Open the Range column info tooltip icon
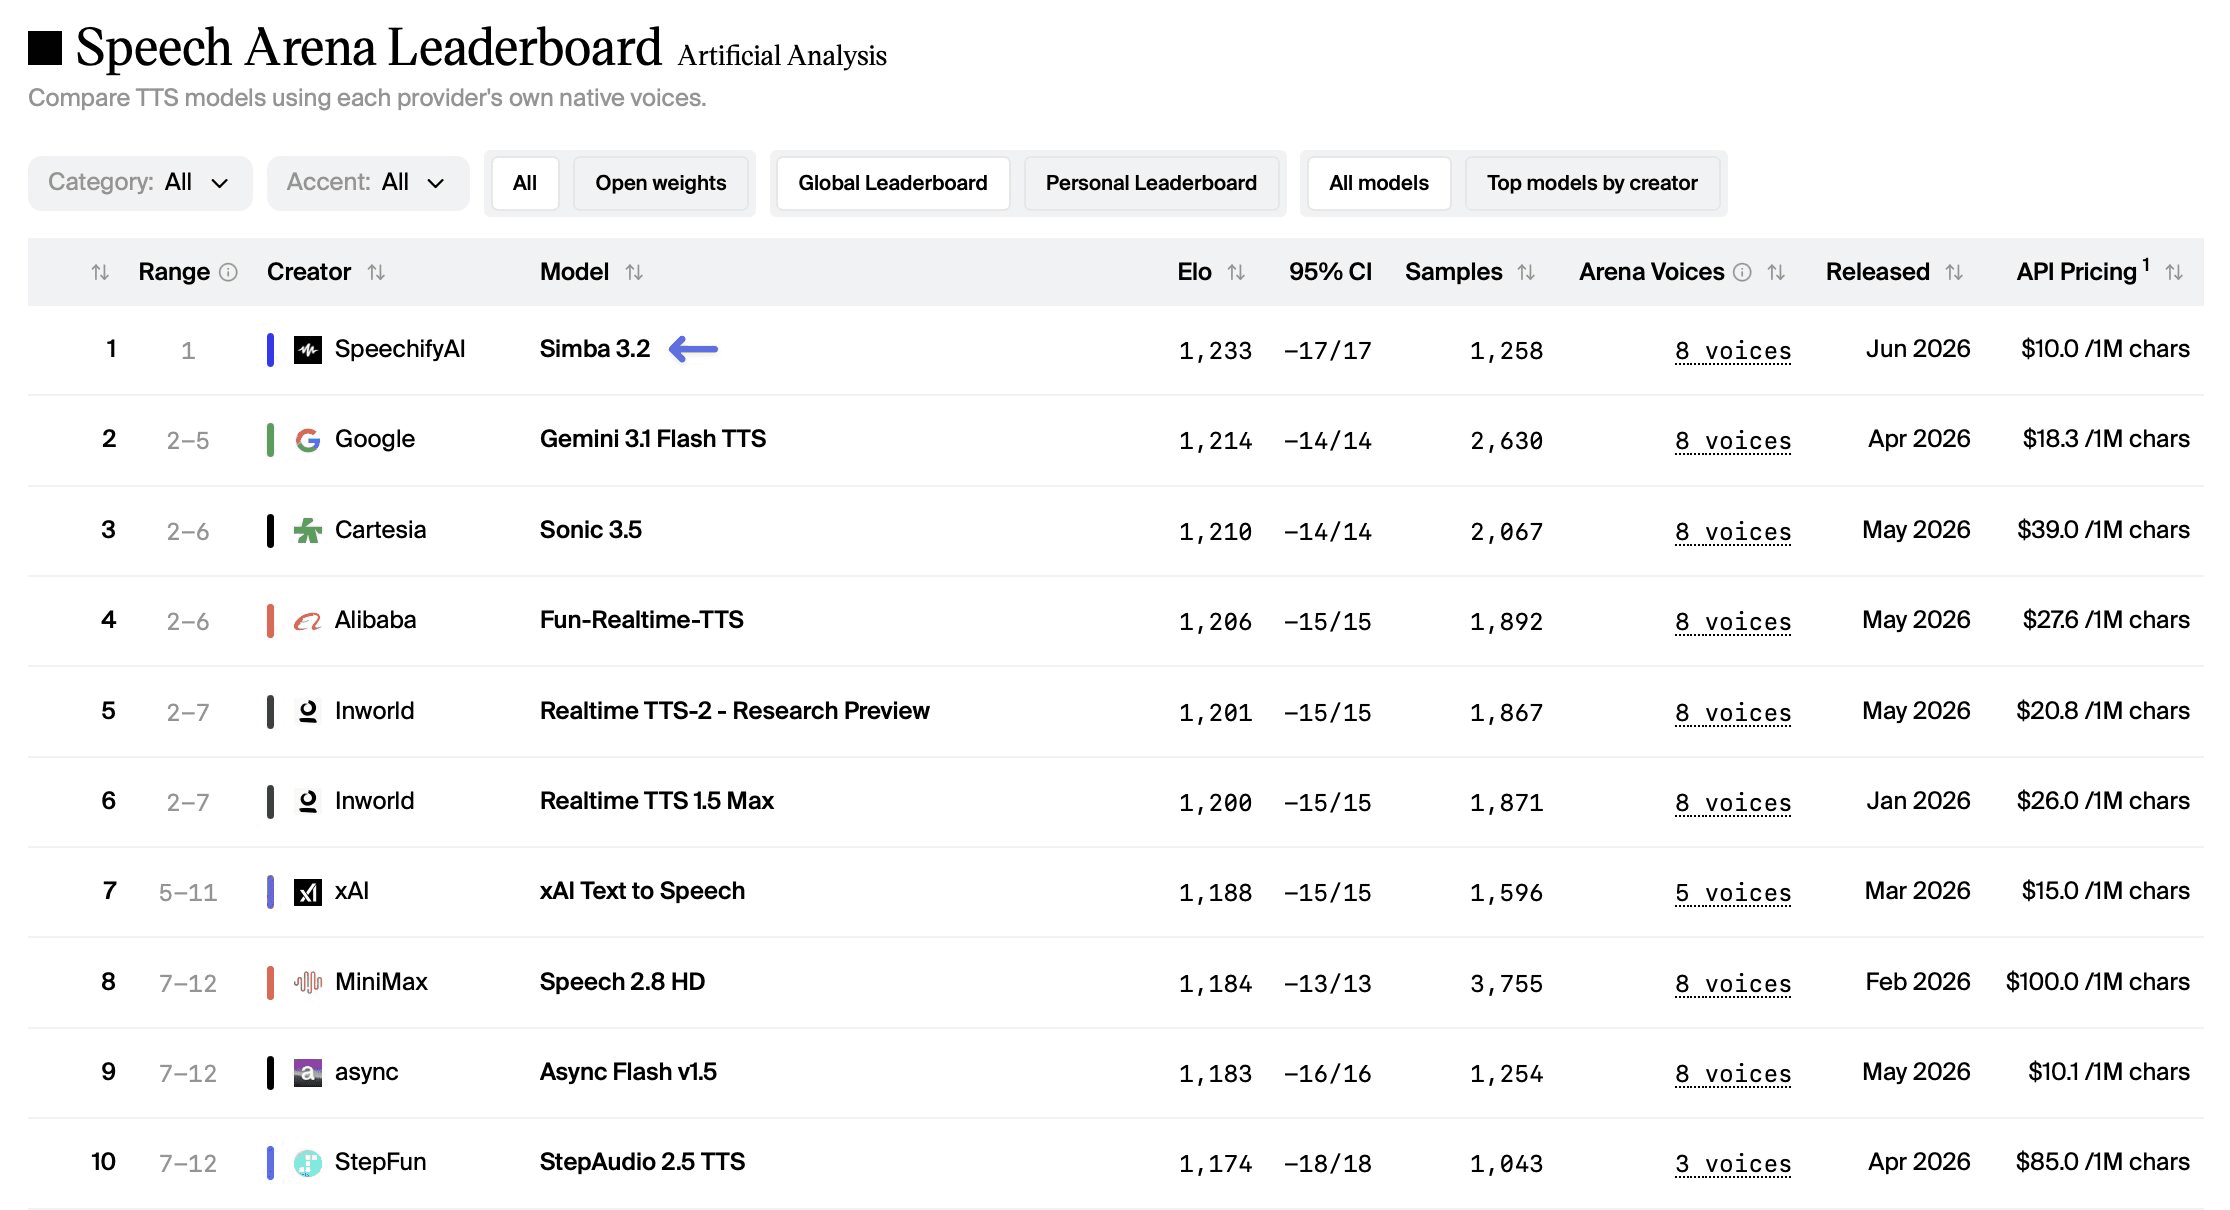Screen dimensions: 2230x1210 228,272
